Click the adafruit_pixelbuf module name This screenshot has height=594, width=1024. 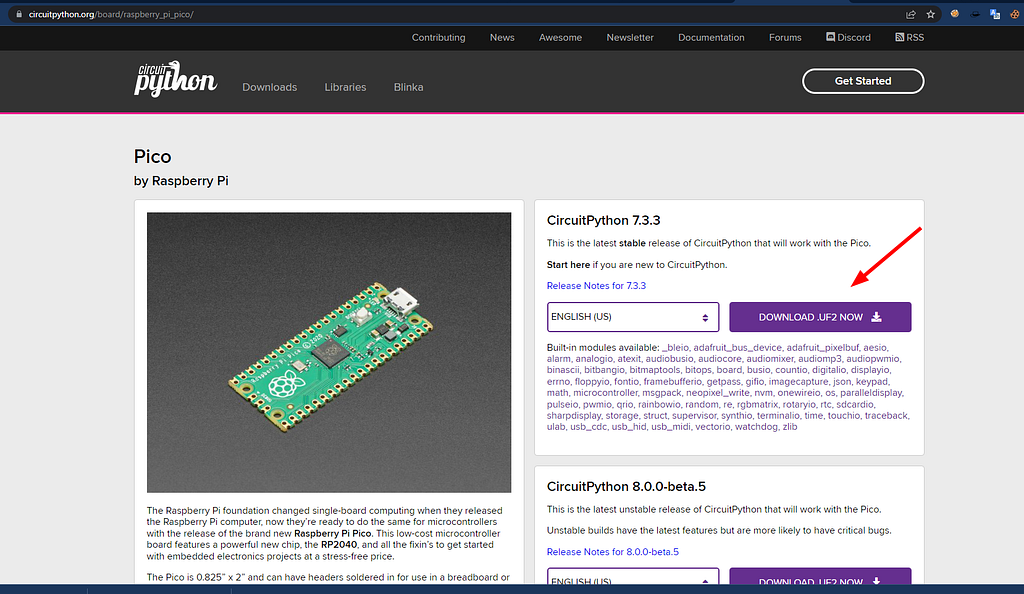[823, 347]
